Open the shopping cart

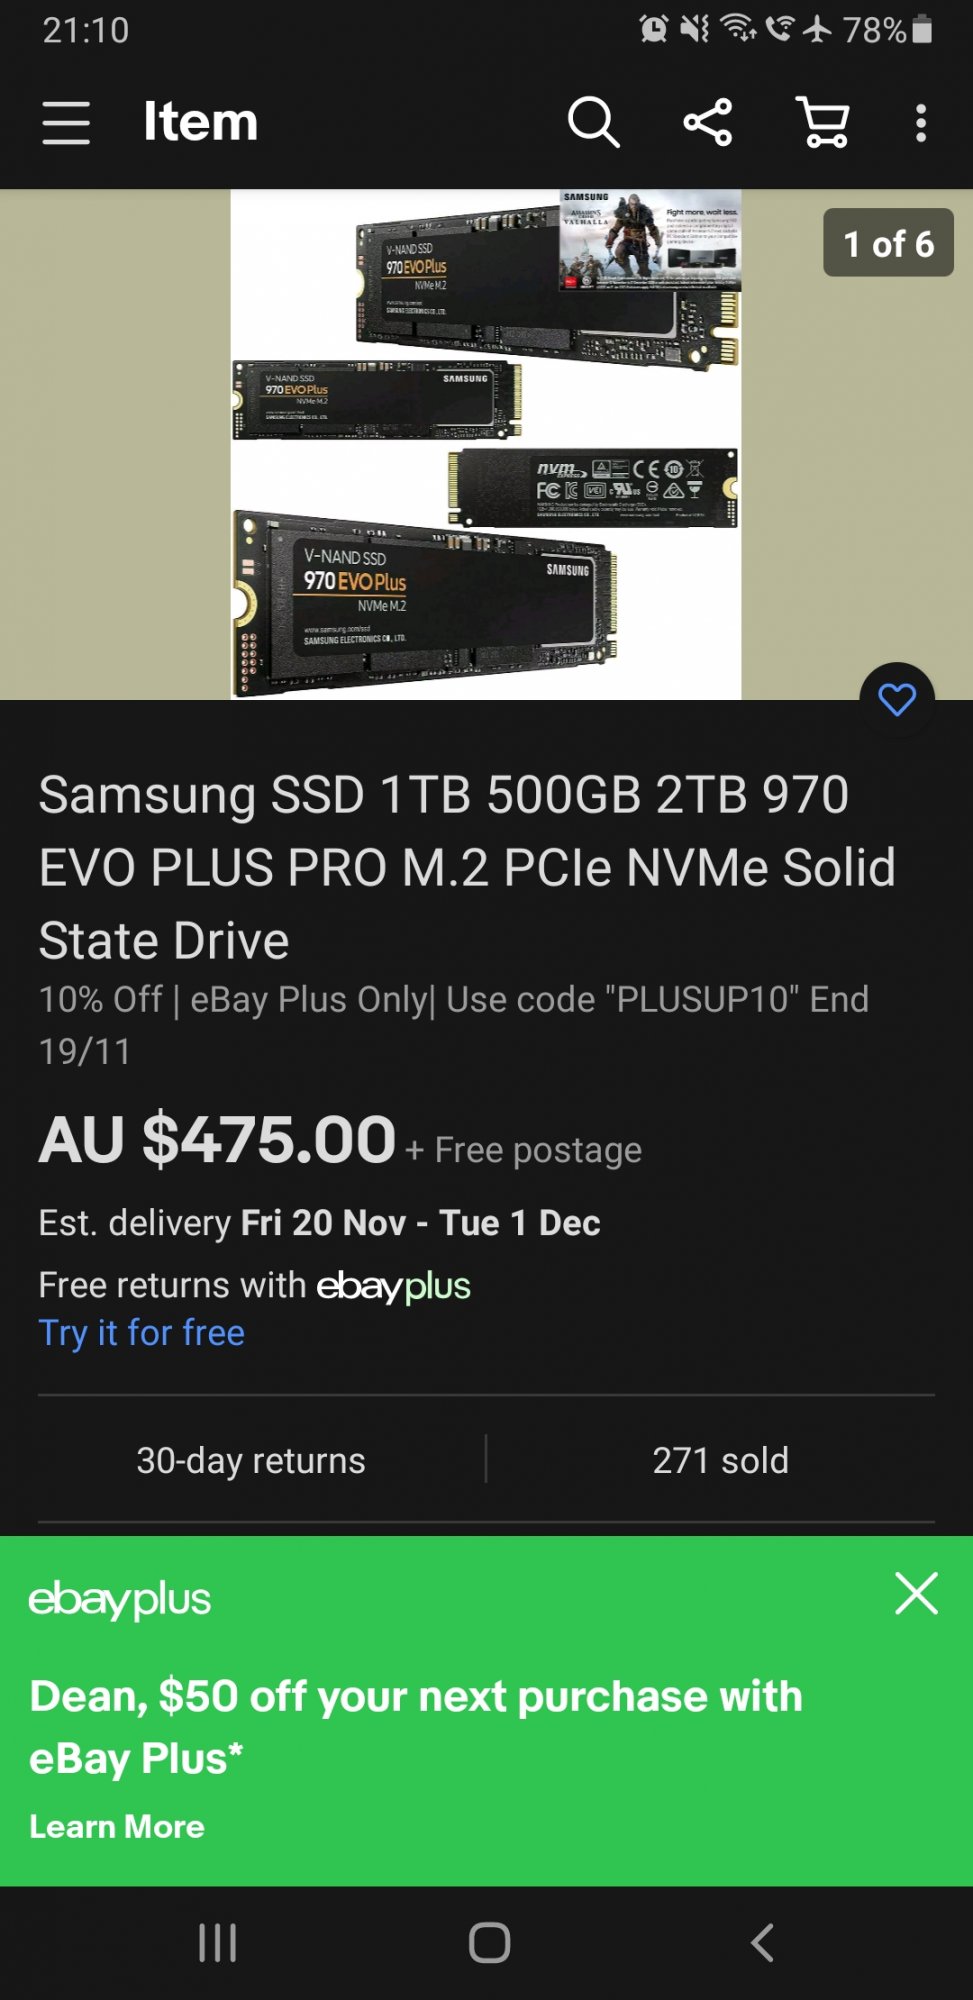pyautogui.click(x=823, y=122)
